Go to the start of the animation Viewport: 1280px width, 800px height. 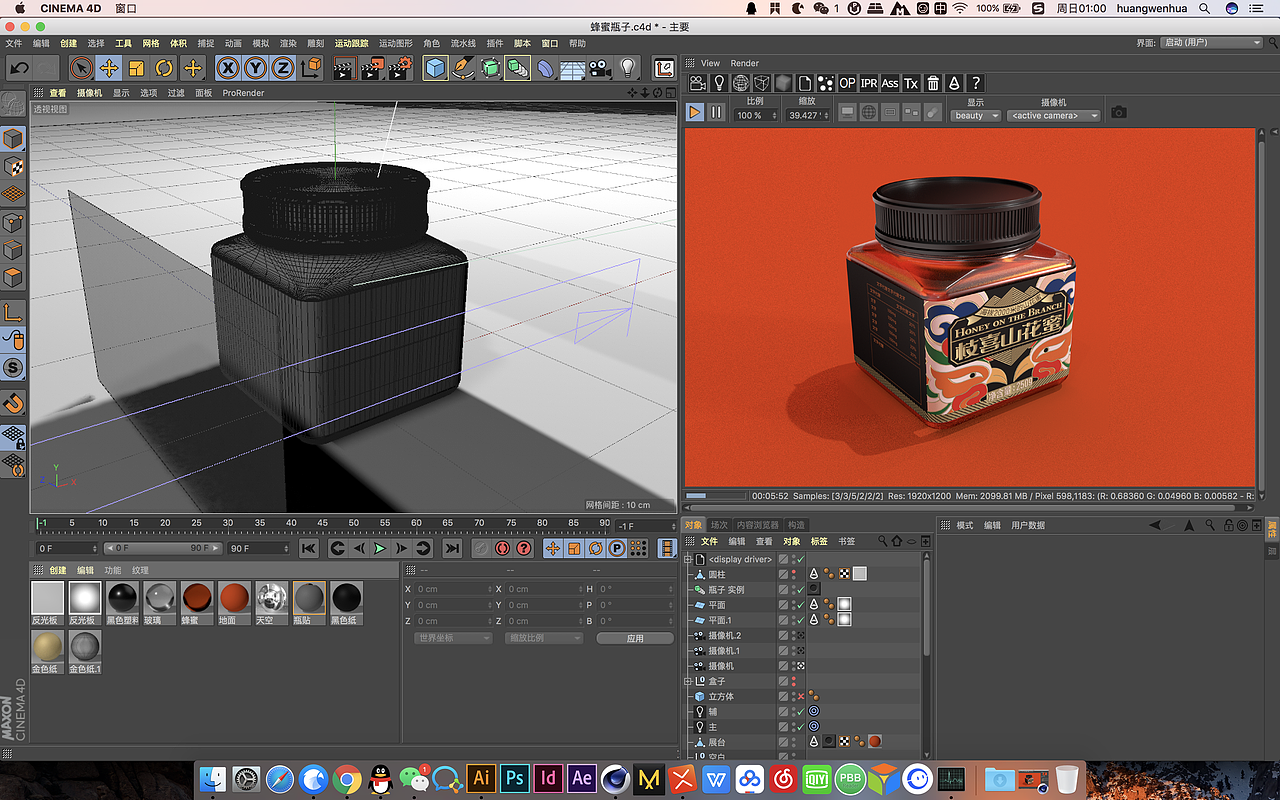tap(309, 548)
